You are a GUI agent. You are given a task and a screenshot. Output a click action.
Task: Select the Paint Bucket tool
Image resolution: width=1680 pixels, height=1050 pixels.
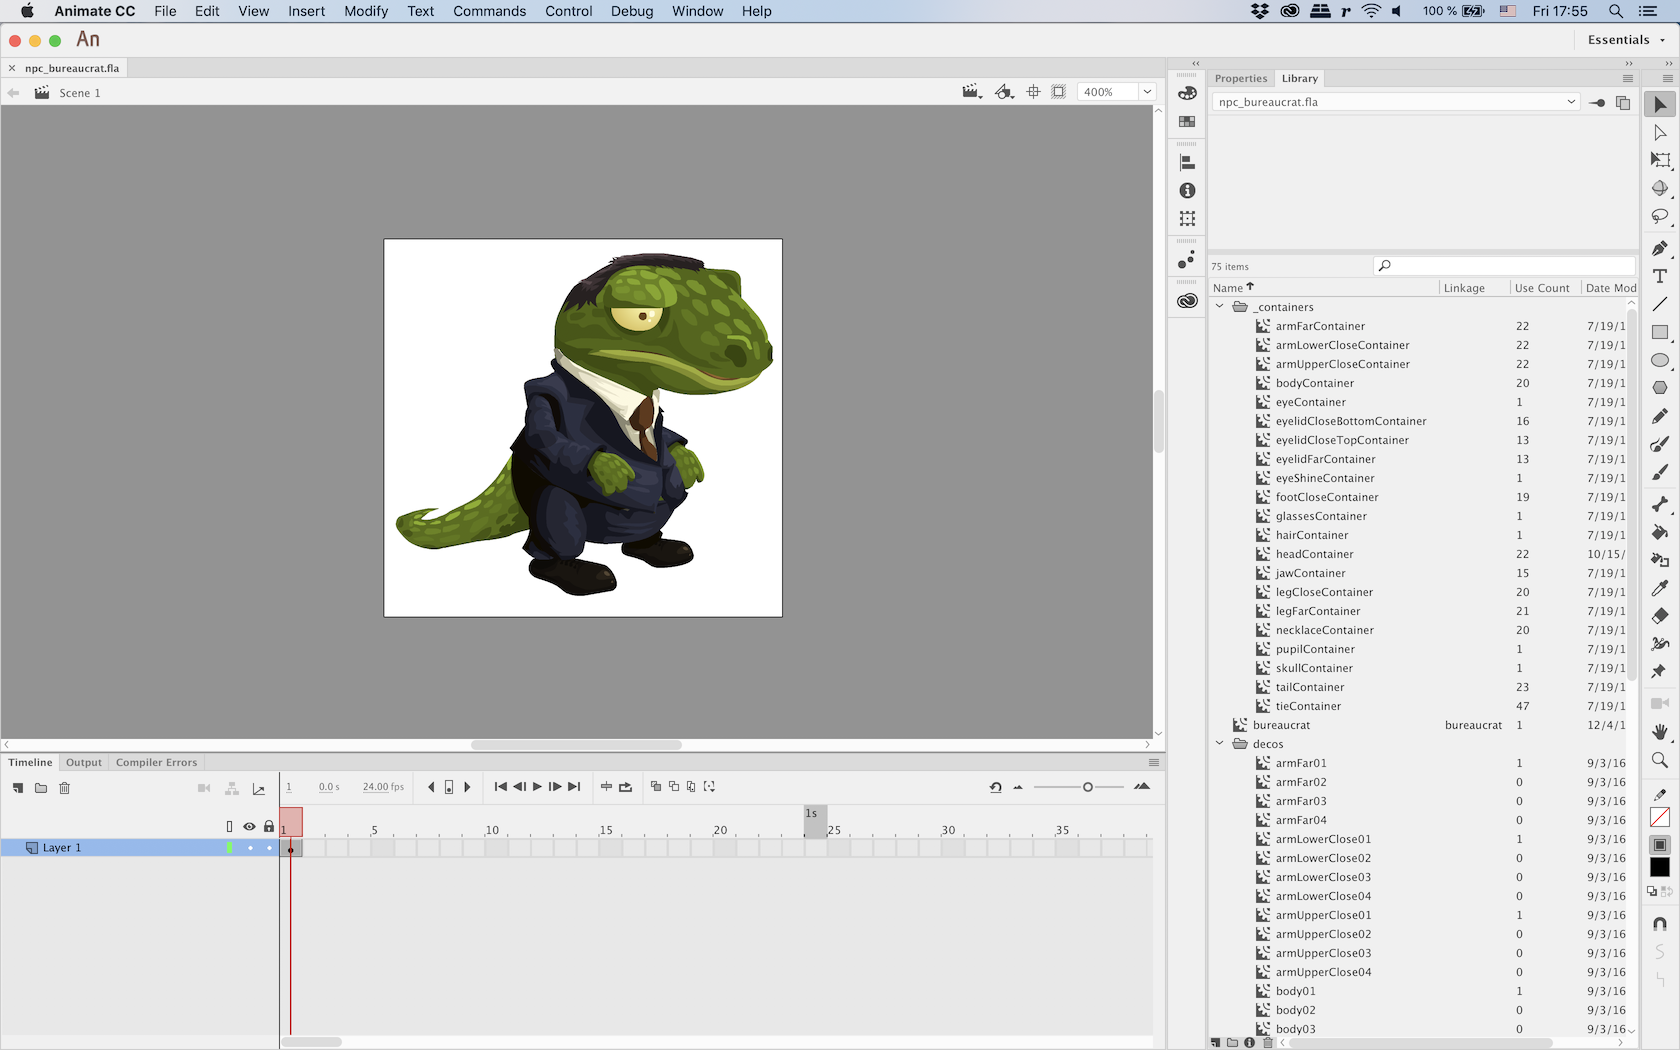[1660, 532]
